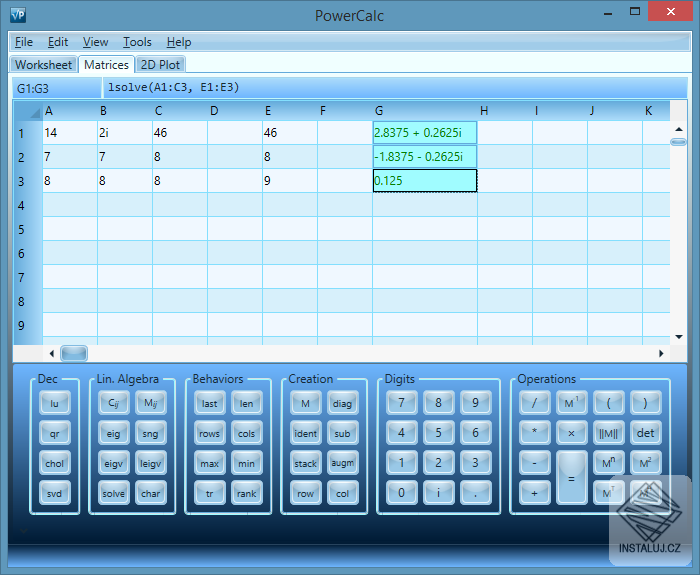Click digit 0 on the keypad
700x575 pixels.
[401, 492]
